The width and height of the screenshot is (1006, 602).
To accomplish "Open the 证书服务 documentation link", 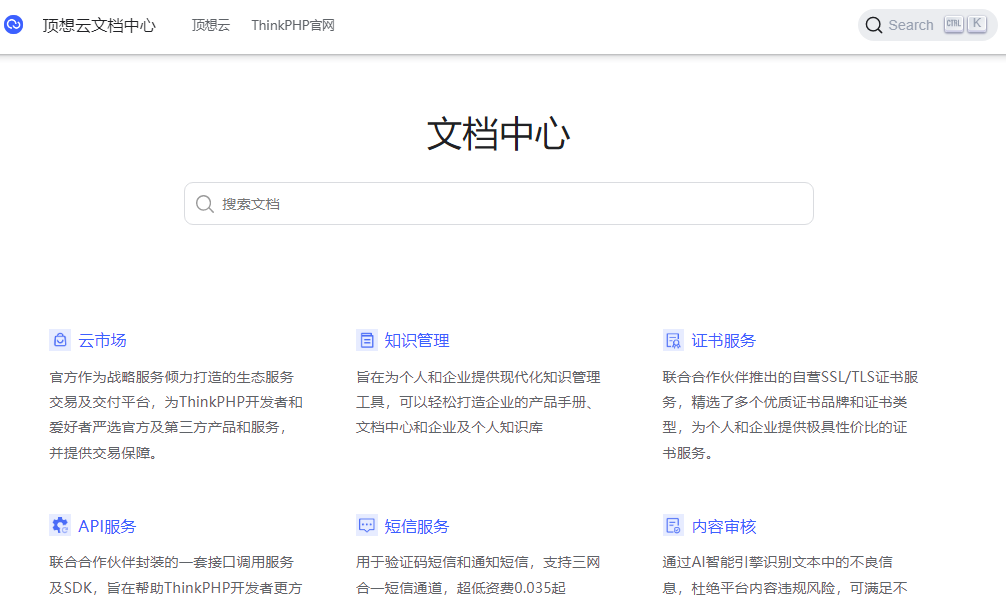I will tap(722, 340).
